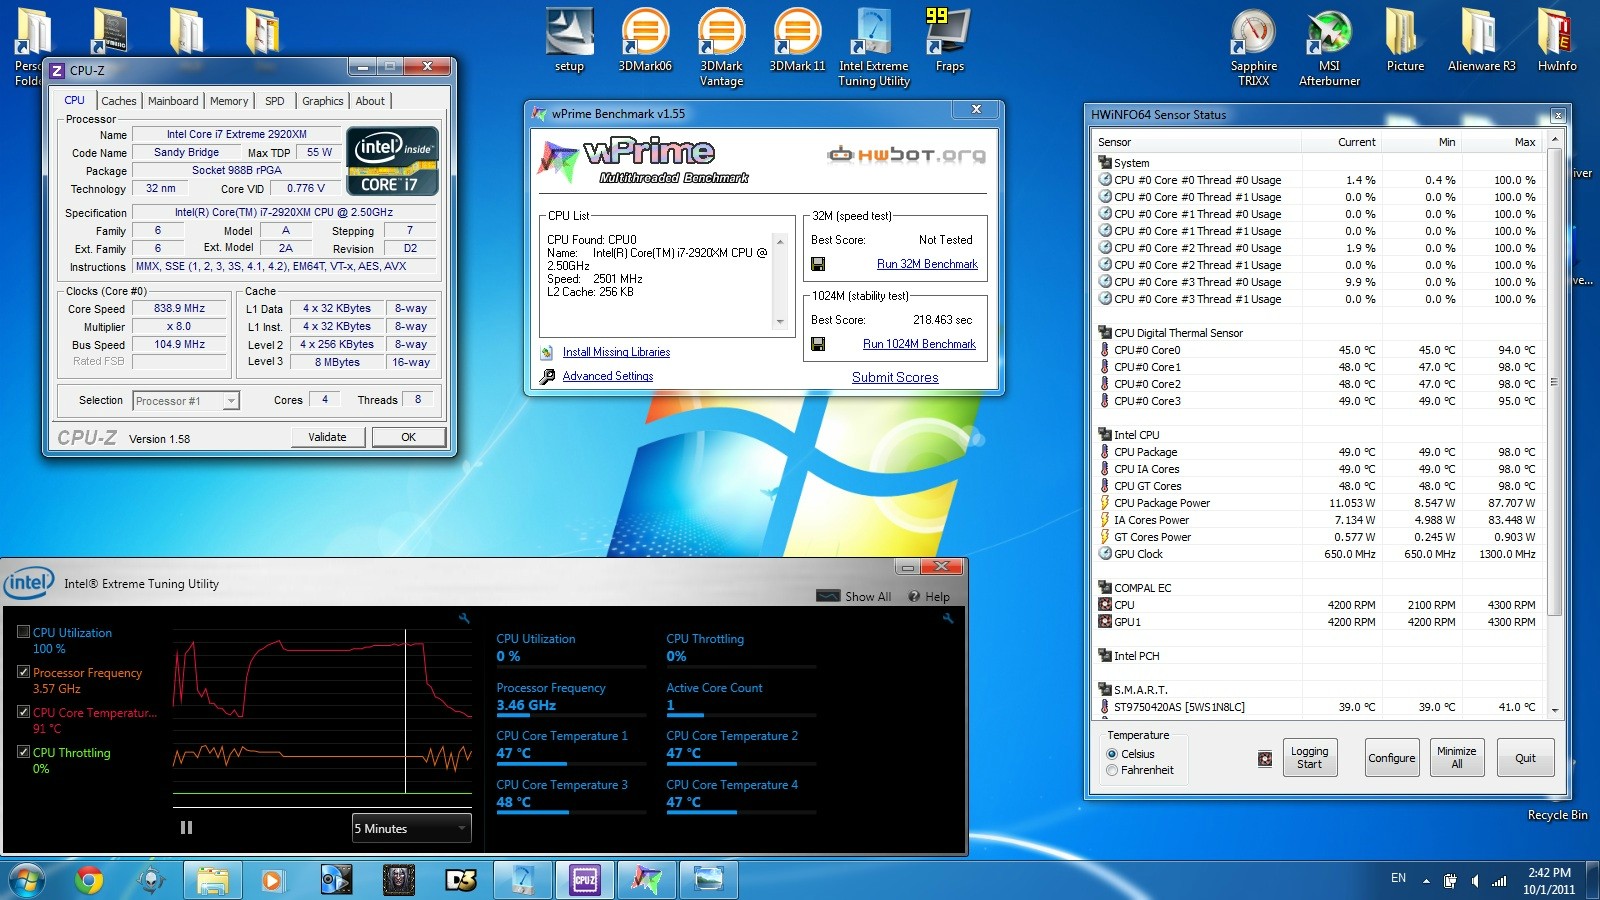The image size is (1600, 900).
Task: Toggle the CPU Throttling checkbox in XTU
Action: coord(23,752)
